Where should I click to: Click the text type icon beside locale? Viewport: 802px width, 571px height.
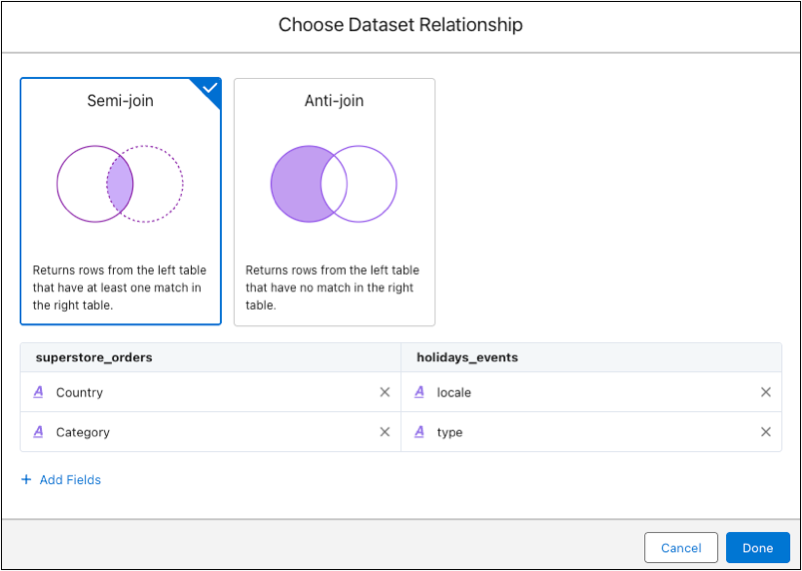coord(419,392)
